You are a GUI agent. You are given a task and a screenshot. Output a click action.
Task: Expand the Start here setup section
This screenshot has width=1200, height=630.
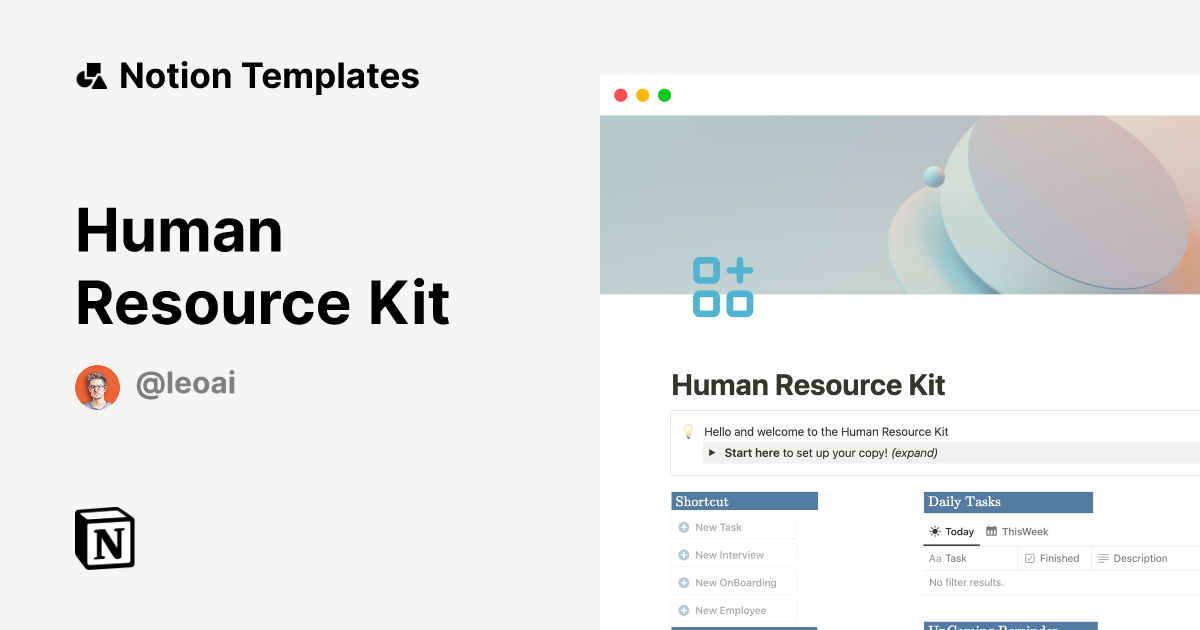pyautogui.click(x=712, y=452)
